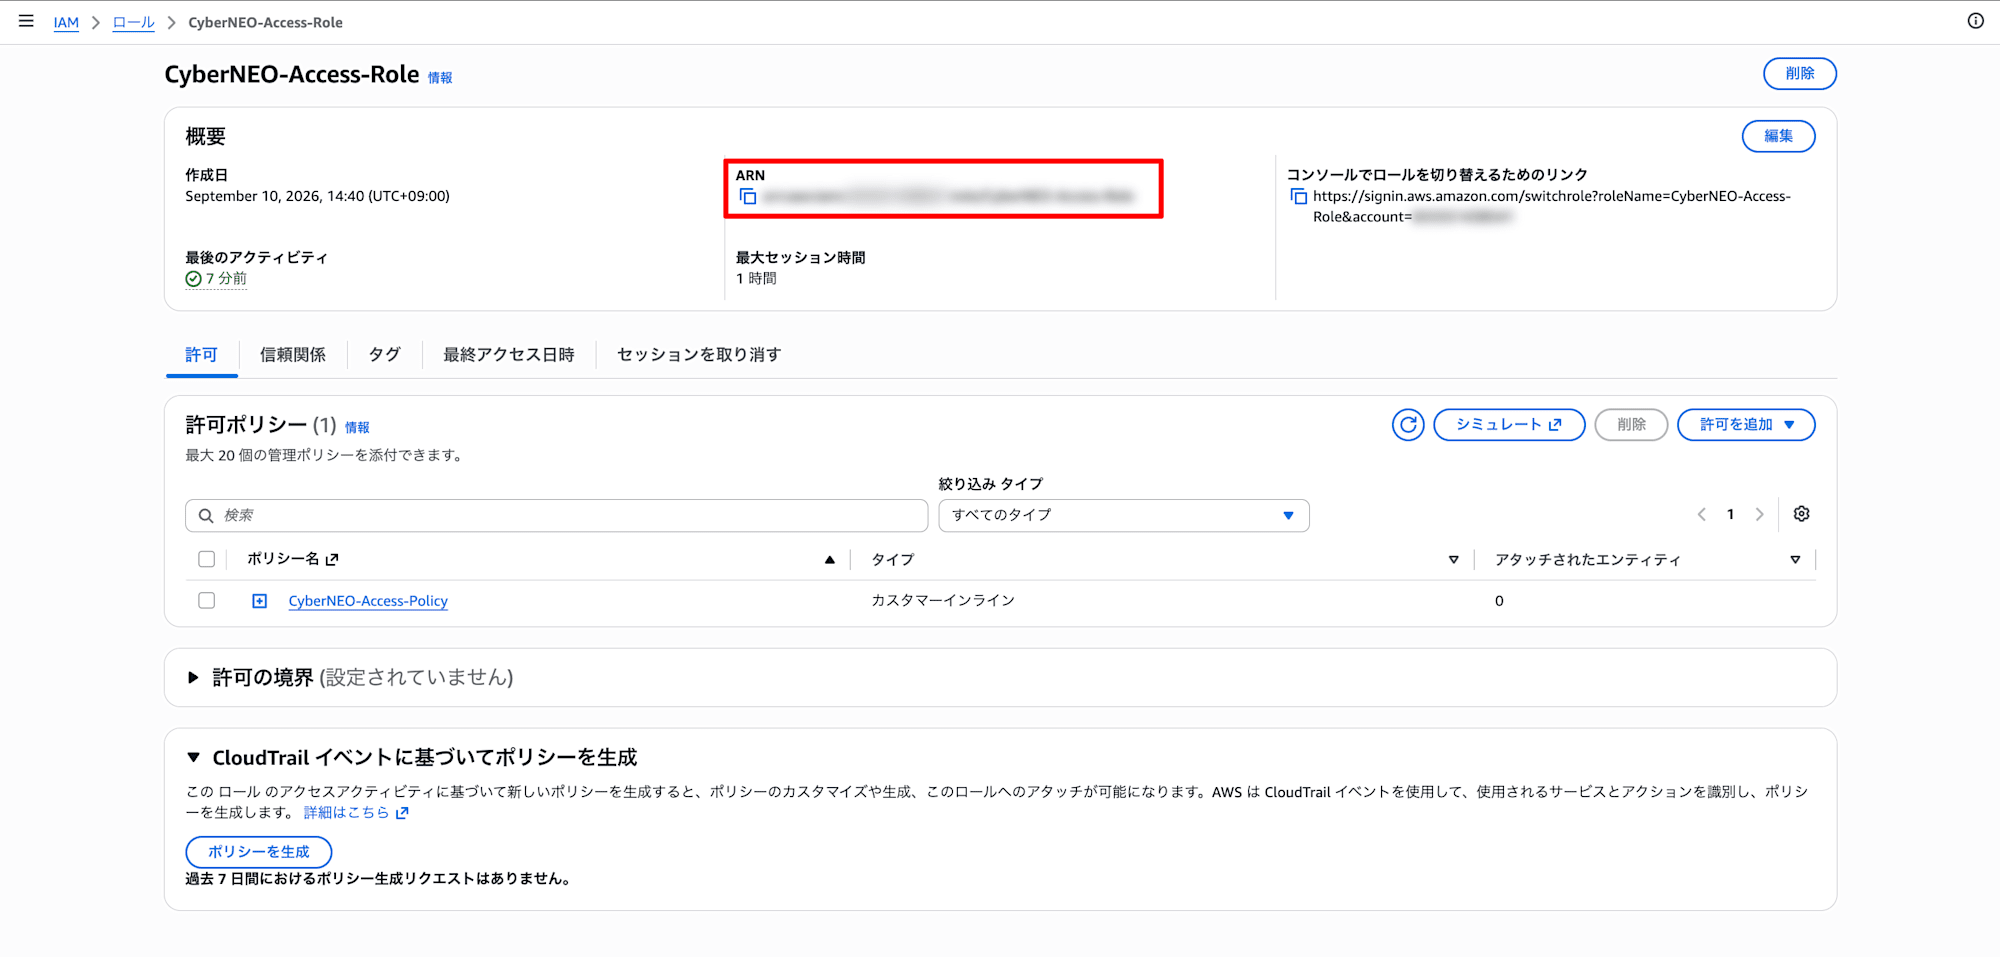Click the creation date September 10, 2026
Image resolution: width=2000 pixels, height=957 pixels.
coord(317,197)
